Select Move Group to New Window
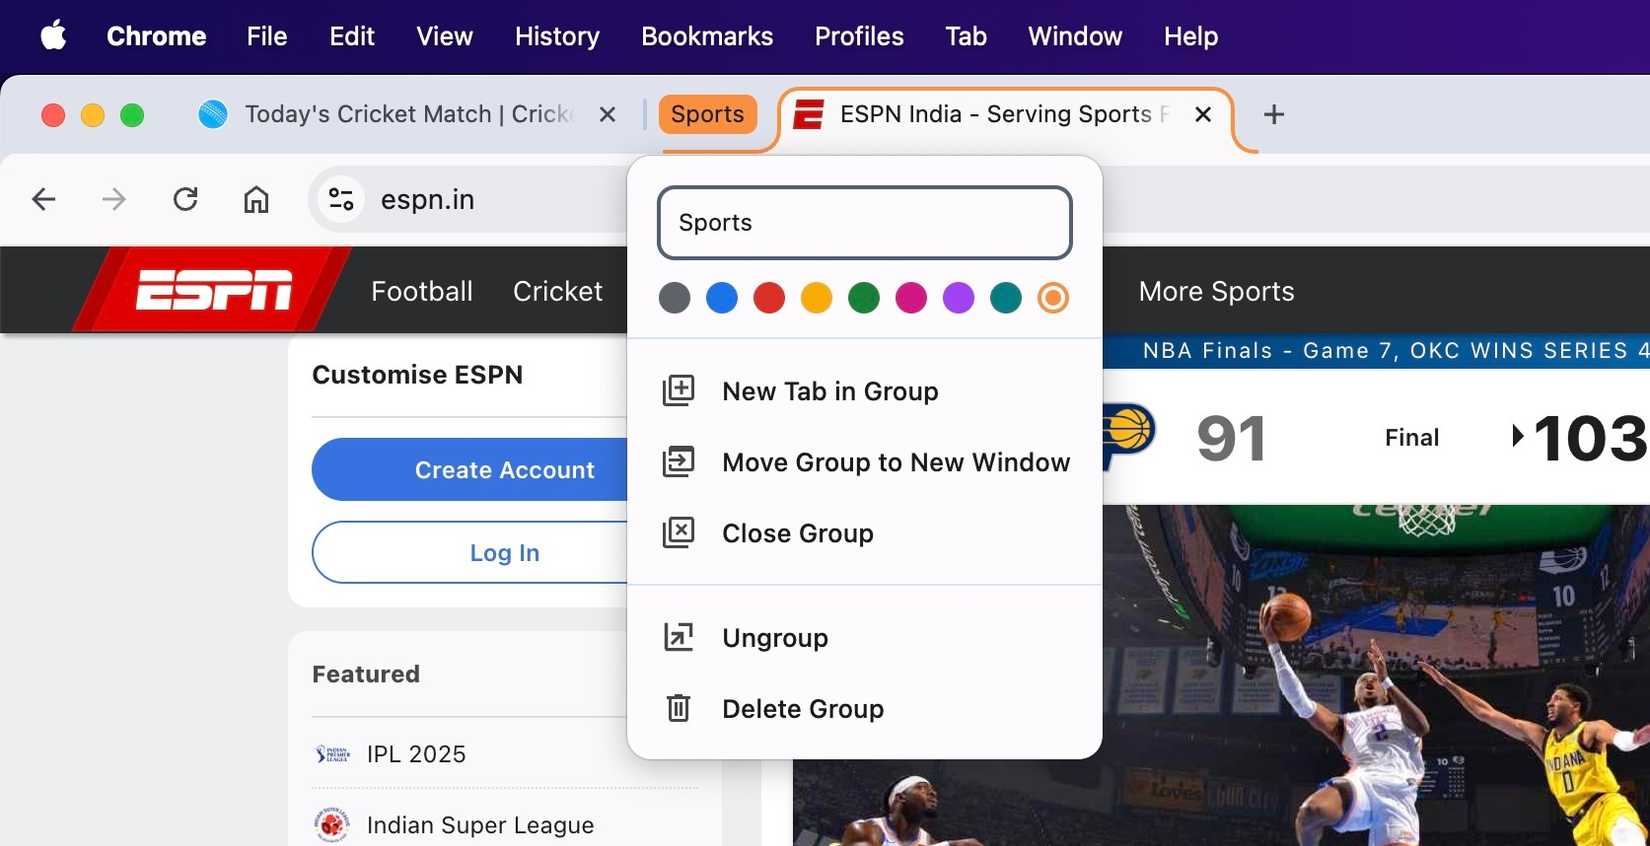The image size is (1650, 846). tap(864, 462)
